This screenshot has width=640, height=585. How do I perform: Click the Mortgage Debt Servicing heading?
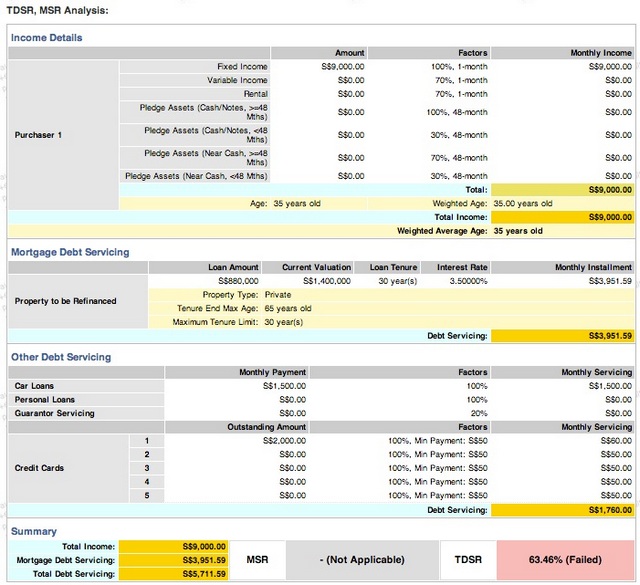point(70,252)
